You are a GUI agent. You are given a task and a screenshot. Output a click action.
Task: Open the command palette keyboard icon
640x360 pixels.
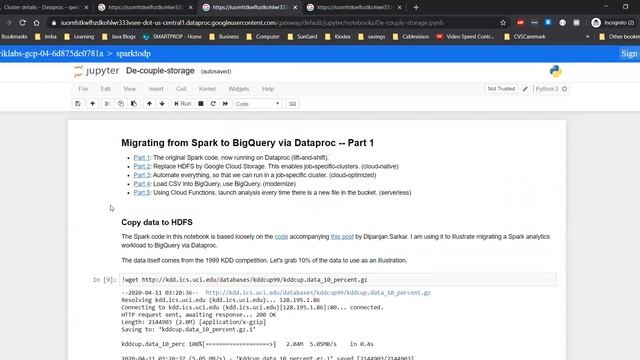click(x=293, y=104)
